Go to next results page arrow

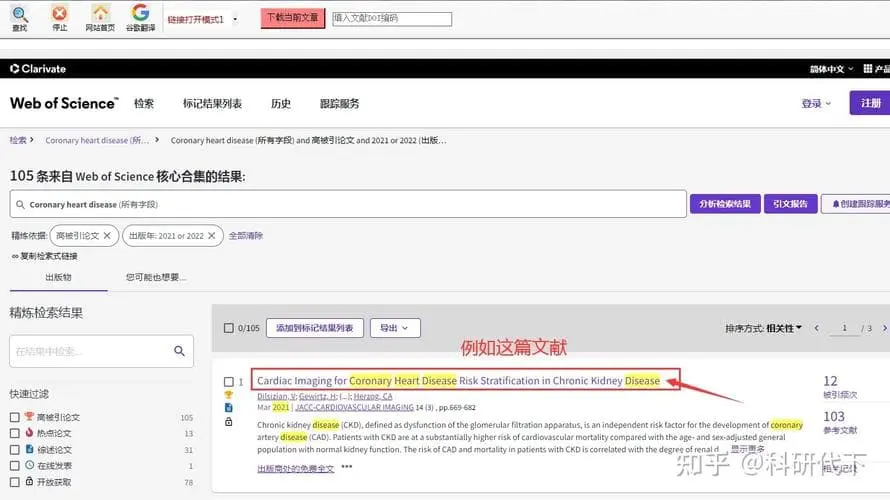coord(884,328)
